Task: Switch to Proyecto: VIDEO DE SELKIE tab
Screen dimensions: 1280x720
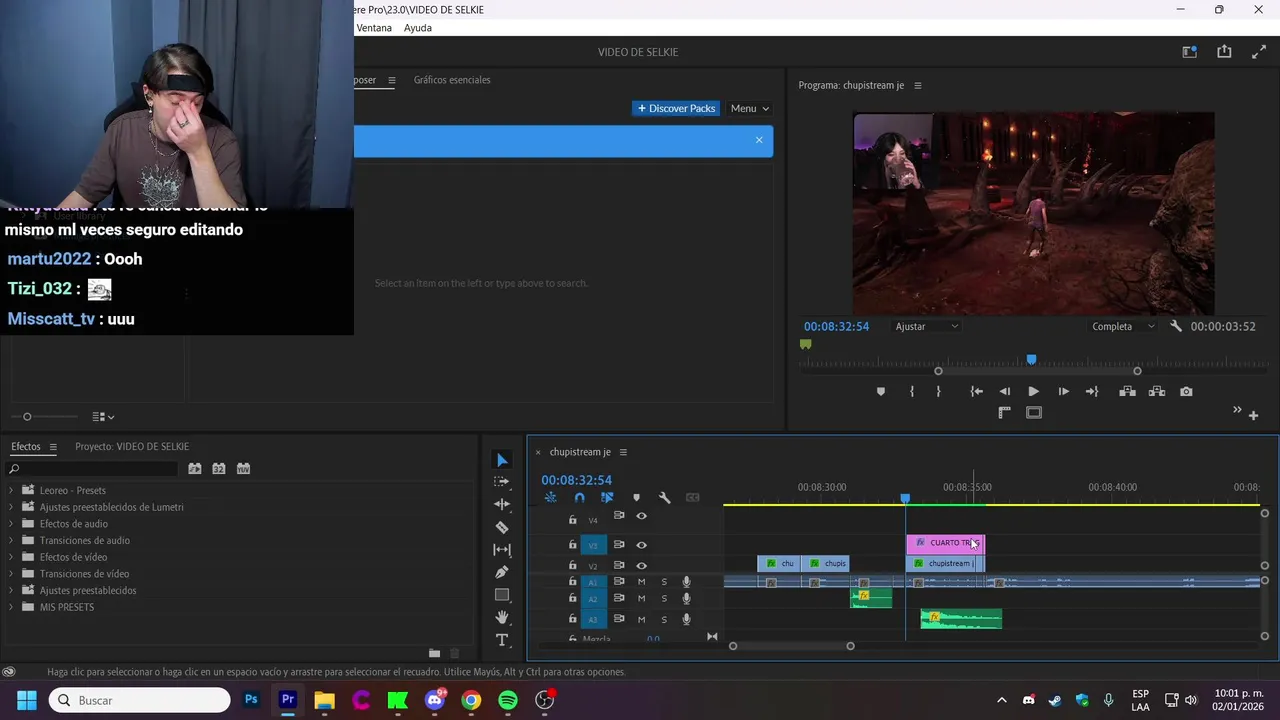Action: pos(132,447)
